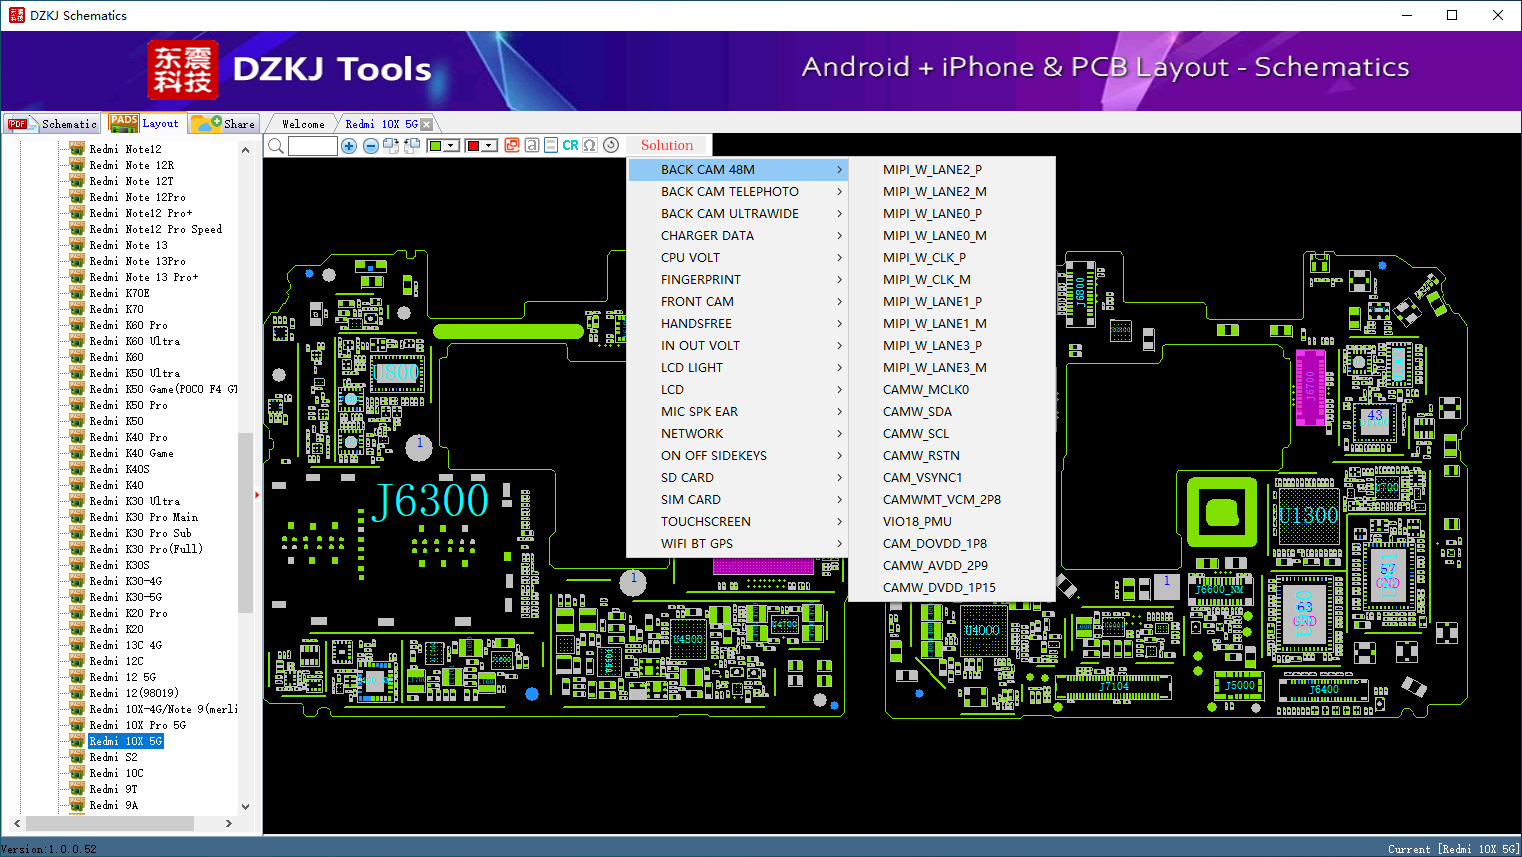Pick the green color swatch
The width and height of the screenshot is (1522, 857).
point(435,146)
